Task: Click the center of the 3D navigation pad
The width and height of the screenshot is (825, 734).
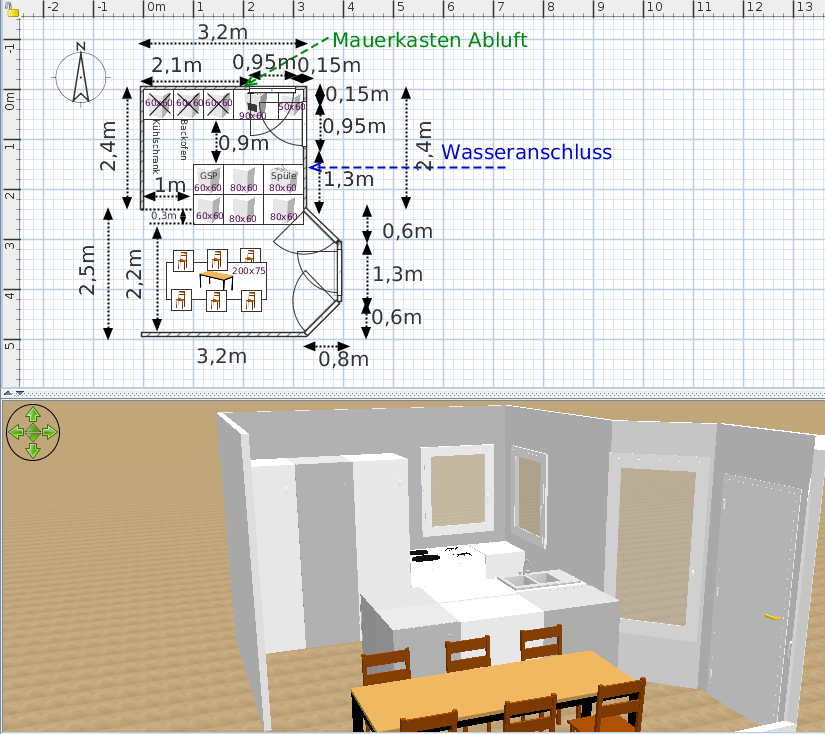Action: (x=33, y=432)
